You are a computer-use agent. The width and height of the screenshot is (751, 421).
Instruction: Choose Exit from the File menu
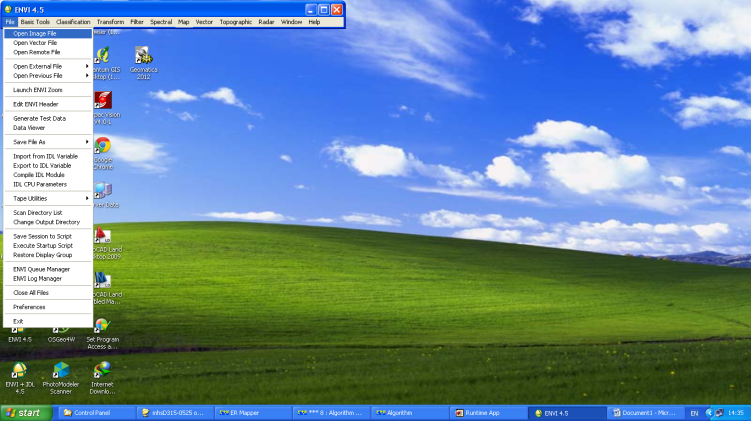point(48,321)
